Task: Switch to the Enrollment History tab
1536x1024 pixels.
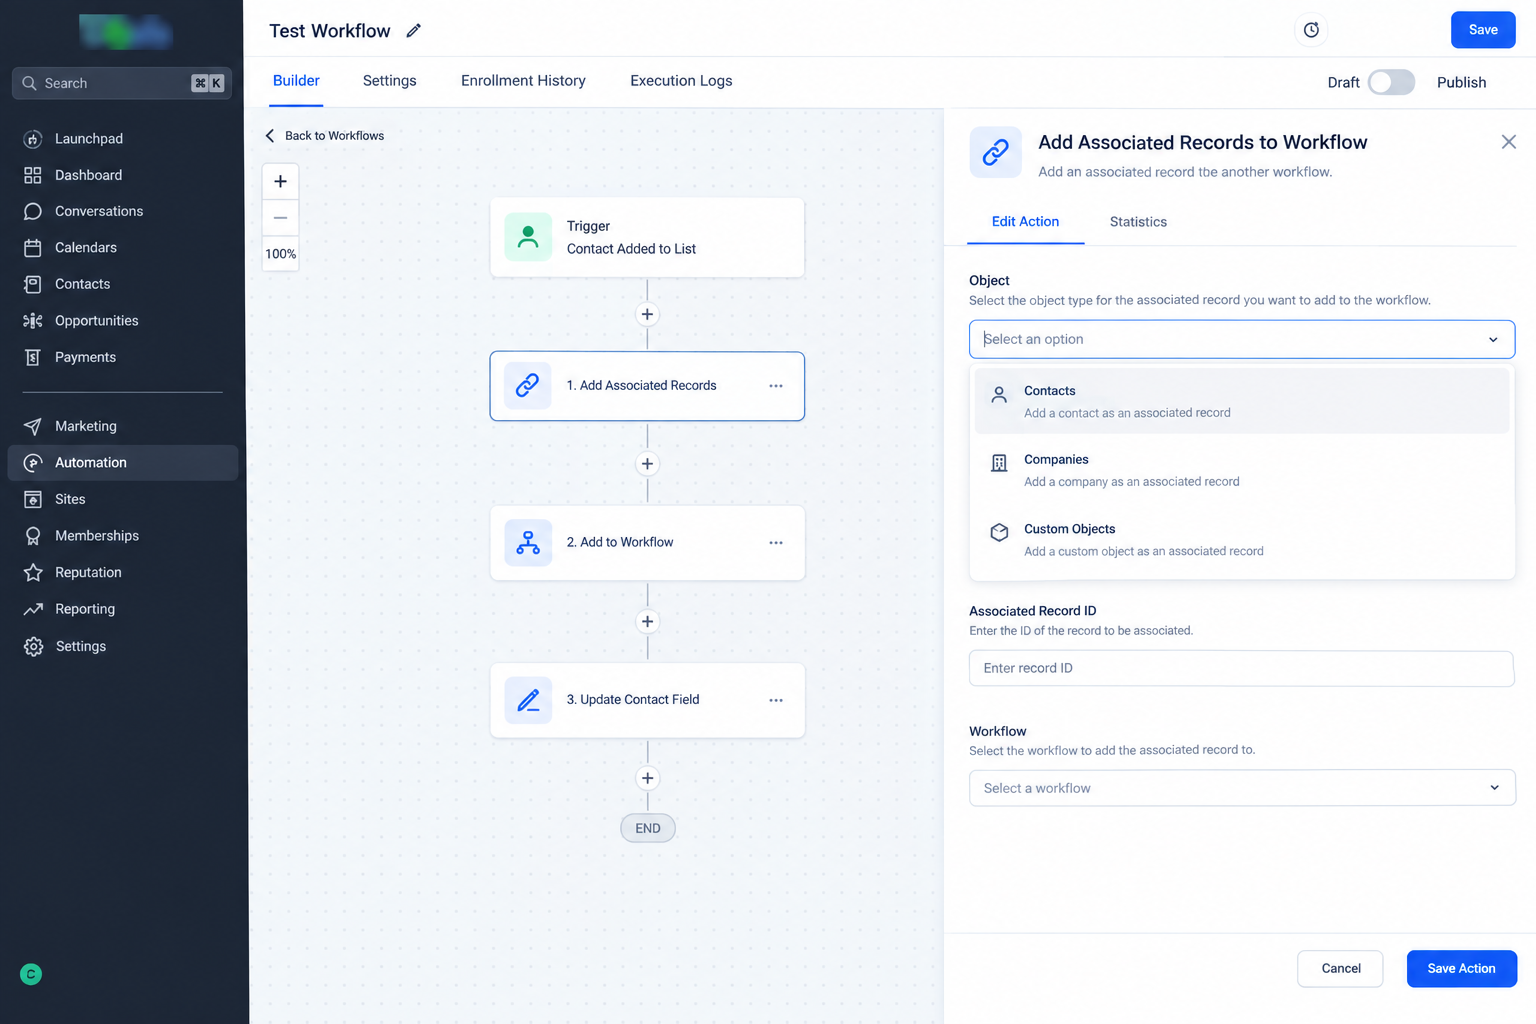Action: point(523,81)
